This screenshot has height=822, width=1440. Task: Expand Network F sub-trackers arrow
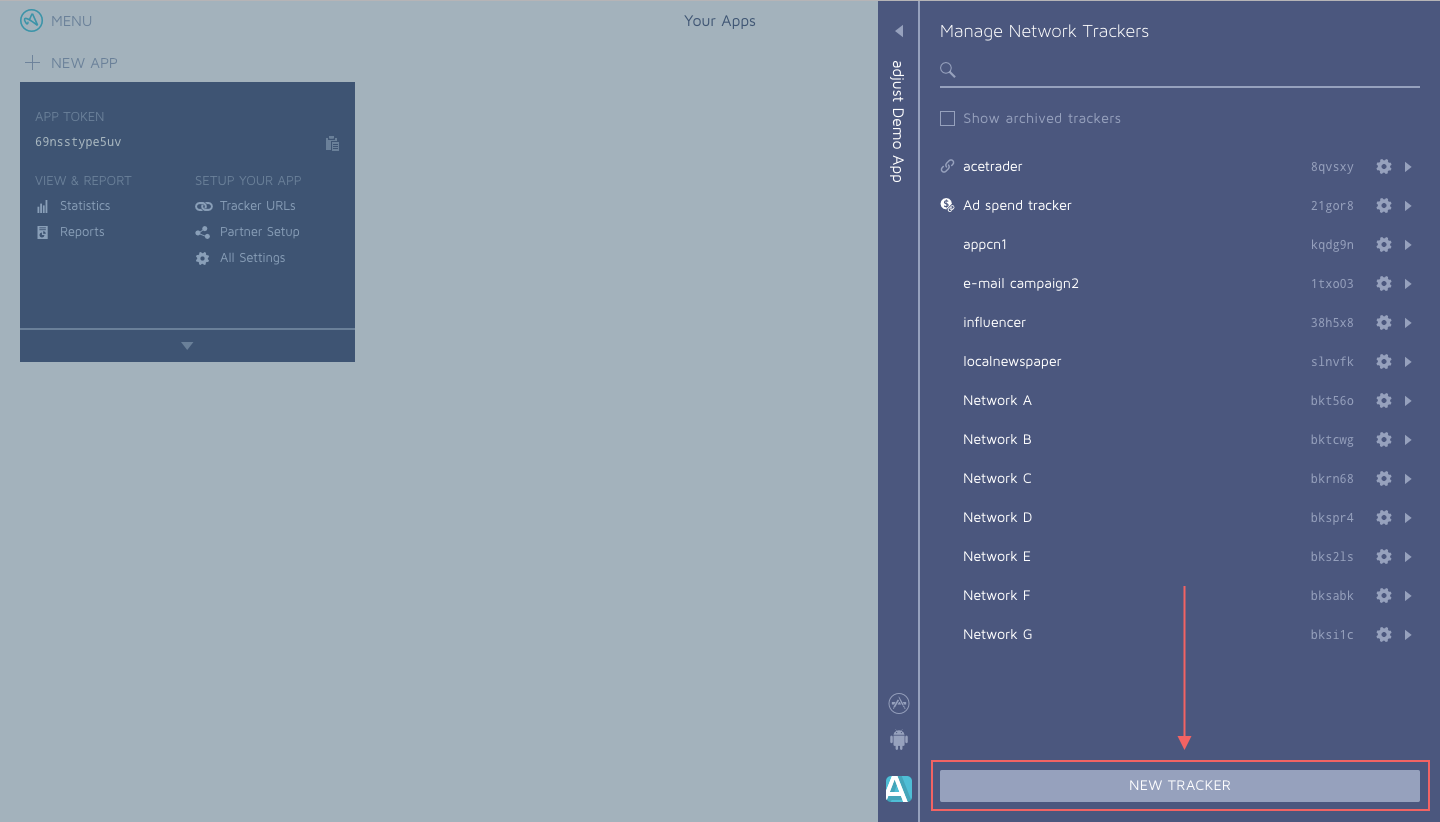[1408, 596]
